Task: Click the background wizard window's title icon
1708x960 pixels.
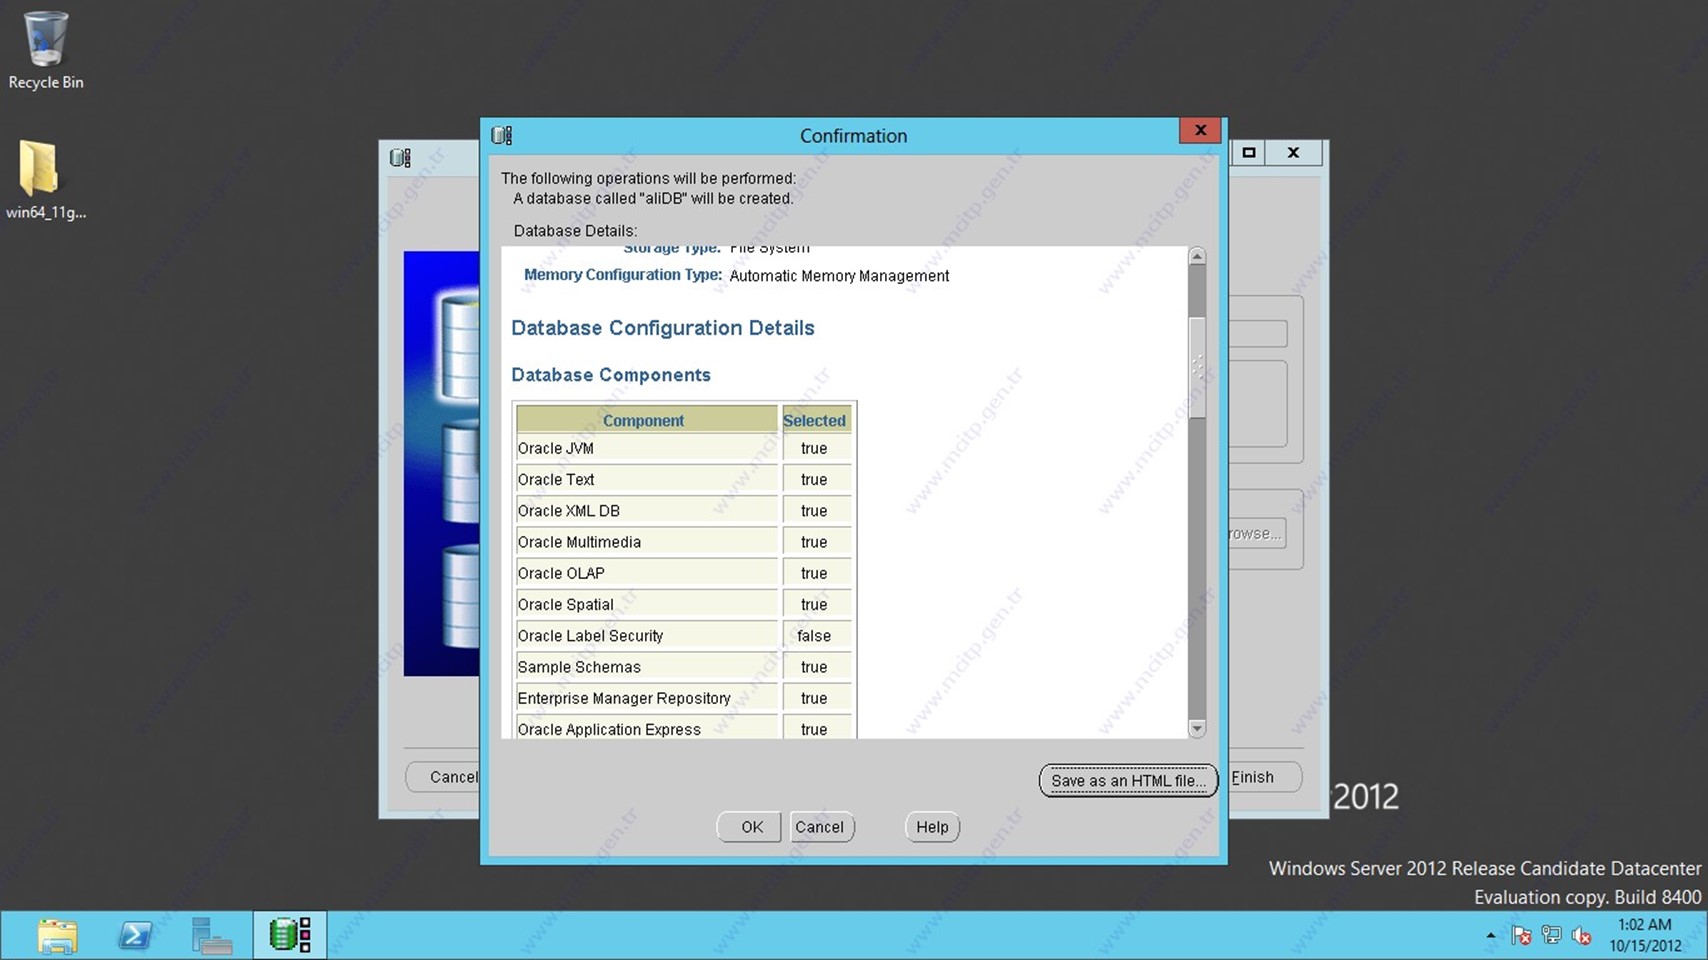Action: coord(400,157)
